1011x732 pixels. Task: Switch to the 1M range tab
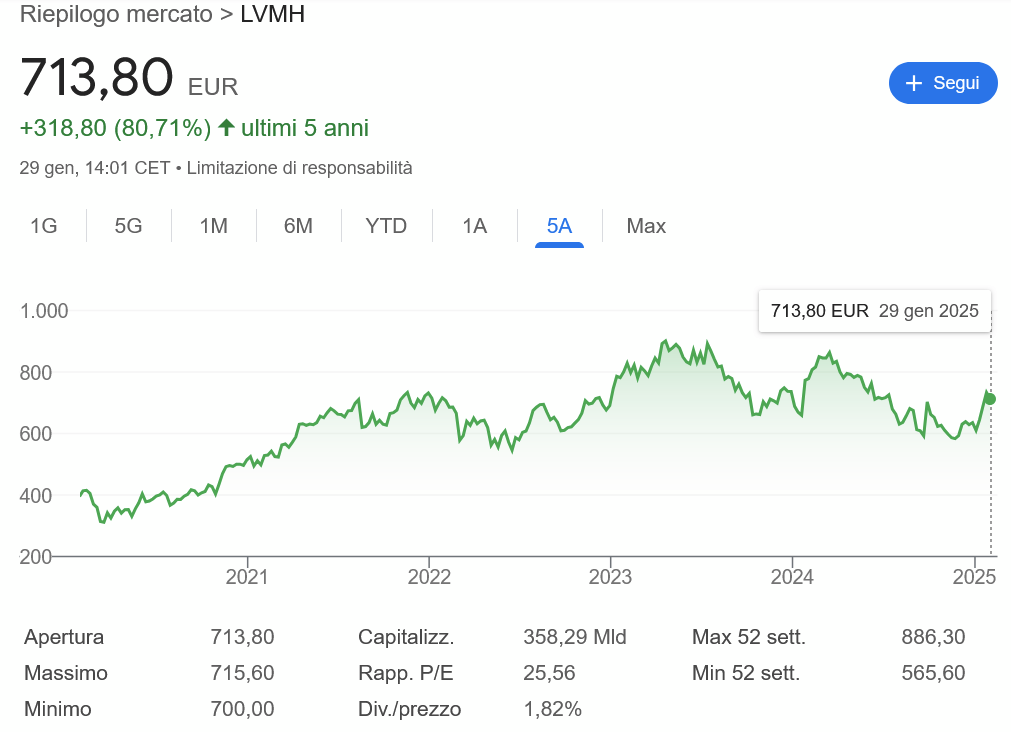point(213,226)
